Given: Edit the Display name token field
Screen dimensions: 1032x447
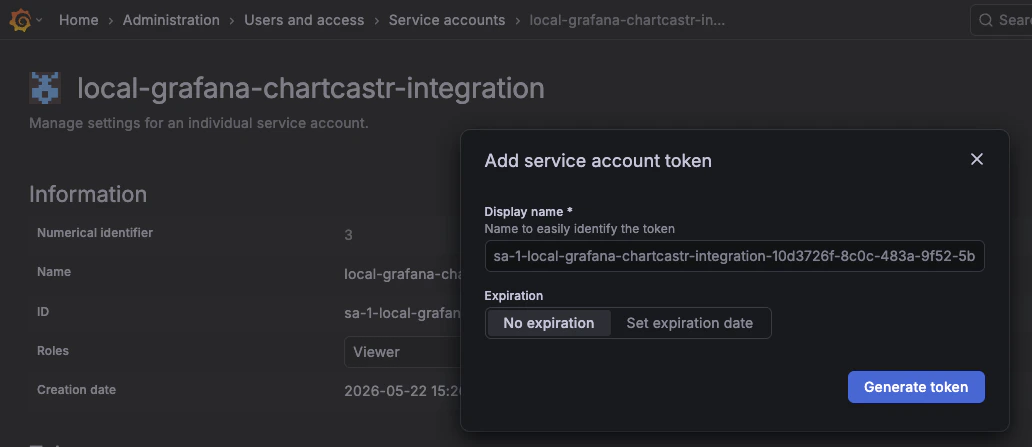Looking at the screenshot, I should [x=735, y=256].
